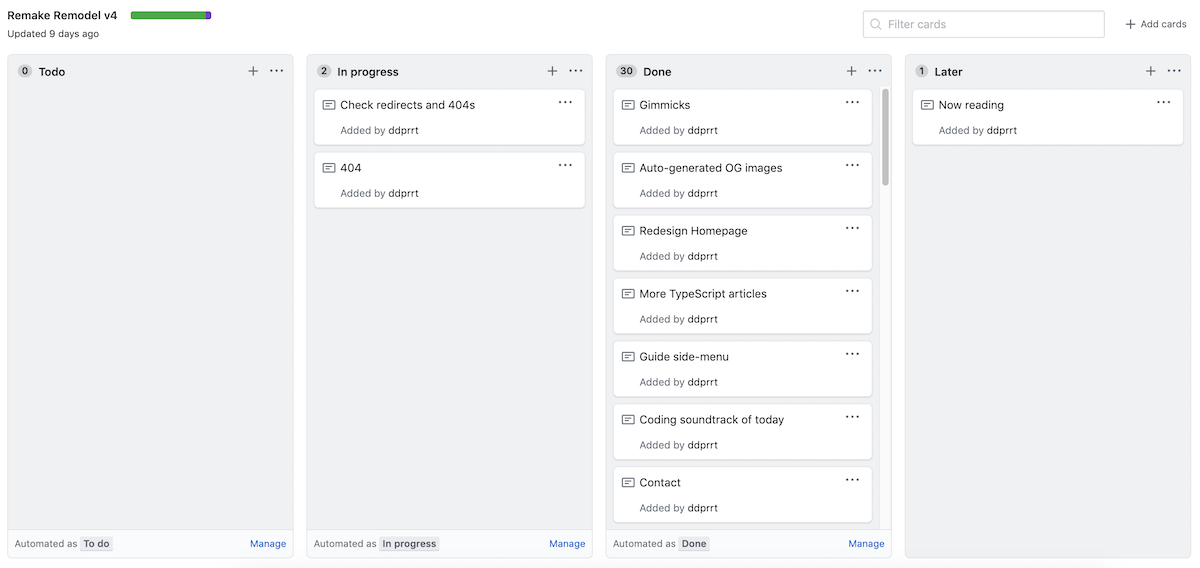The width and height of the screenshot is (1200, 568).
Task: Click note icon on 404 card
Action: pos(329,168)
